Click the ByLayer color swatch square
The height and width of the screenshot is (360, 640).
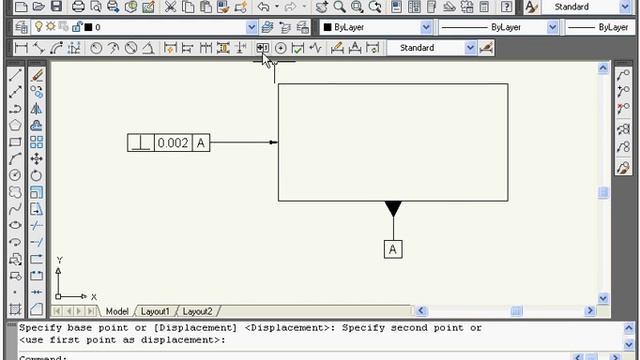click(327, 27)
